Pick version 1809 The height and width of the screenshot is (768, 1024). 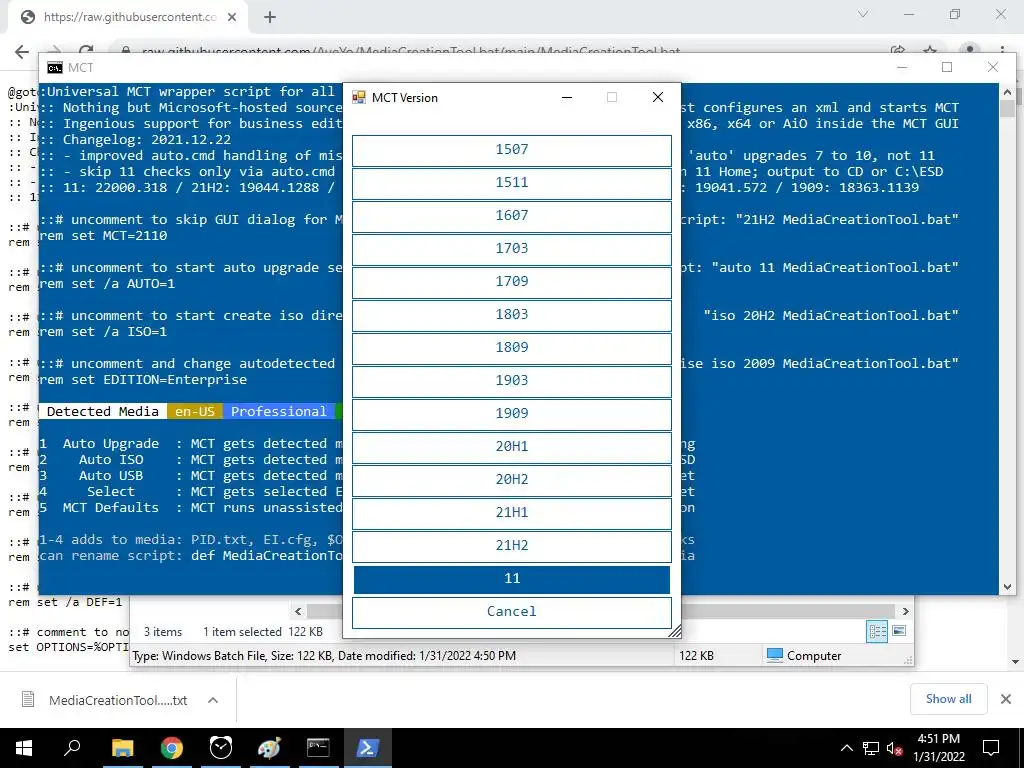(x=511, y=348)
